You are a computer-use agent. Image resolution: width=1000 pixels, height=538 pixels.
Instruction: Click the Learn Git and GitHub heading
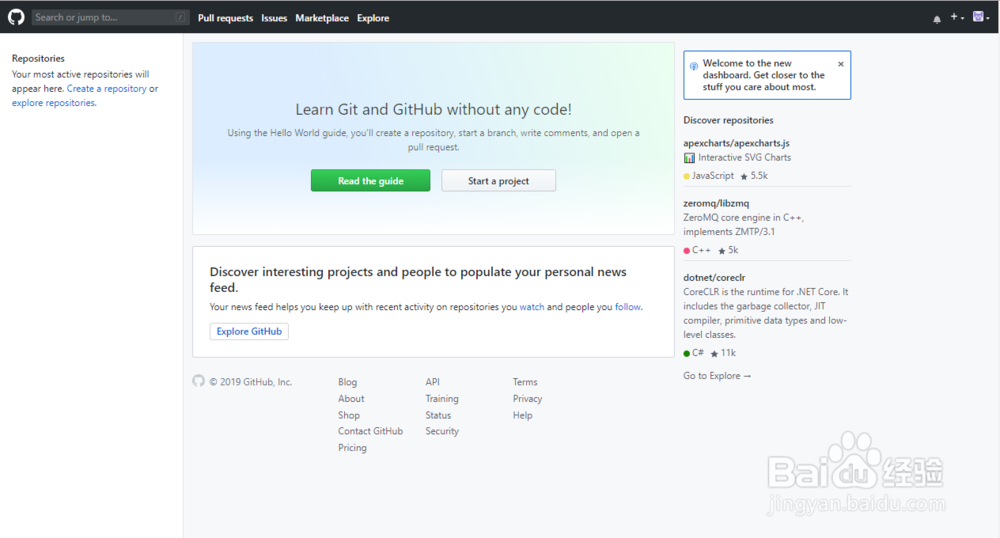pos(433,109)
